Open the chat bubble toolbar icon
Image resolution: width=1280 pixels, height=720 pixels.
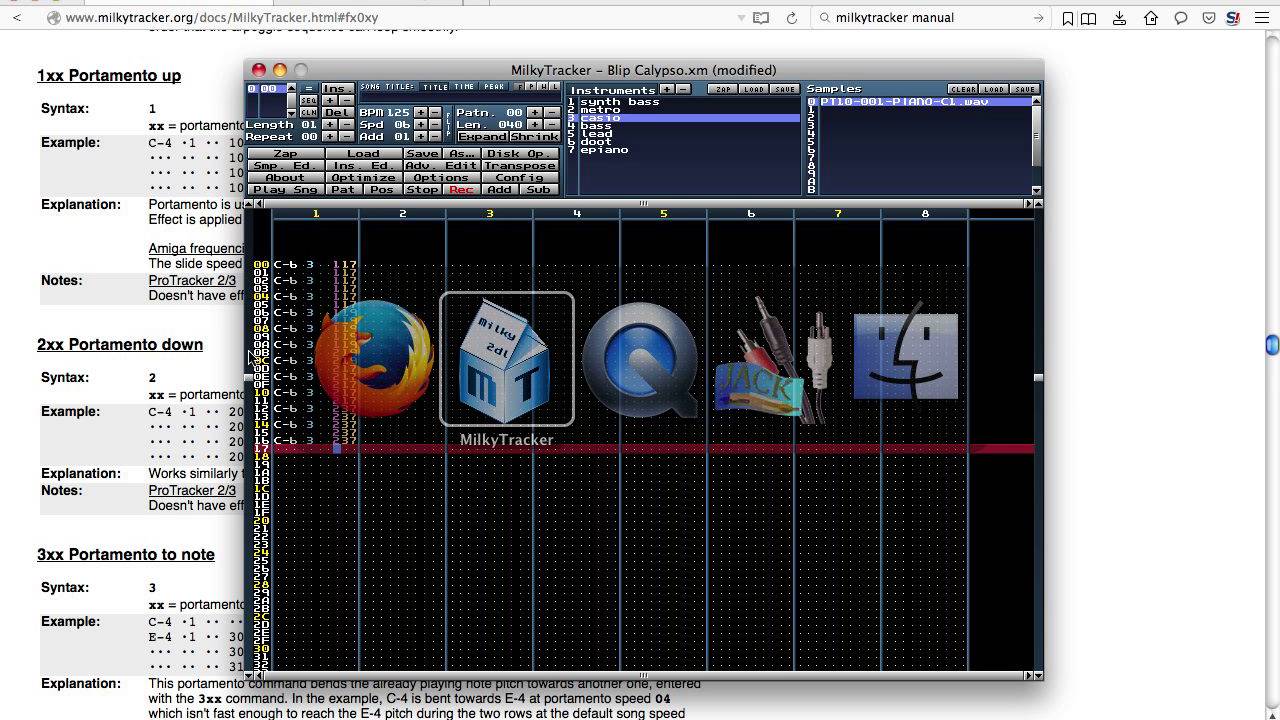(1181, 18)
